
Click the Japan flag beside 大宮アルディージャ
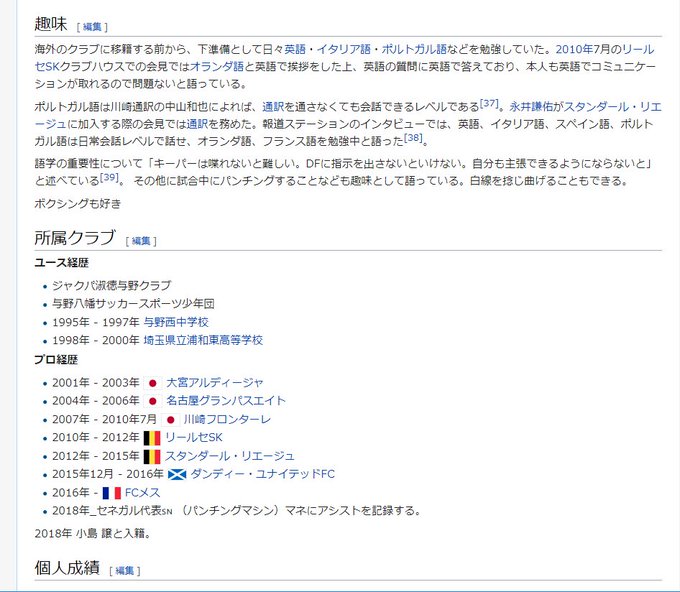click(x=152, y=383)
